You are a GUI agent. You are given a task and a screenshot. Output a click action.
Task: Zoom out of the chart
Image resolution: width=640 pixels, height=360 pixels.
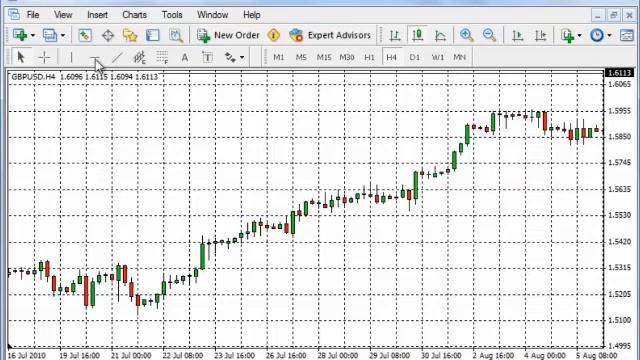tap(489, 36)
